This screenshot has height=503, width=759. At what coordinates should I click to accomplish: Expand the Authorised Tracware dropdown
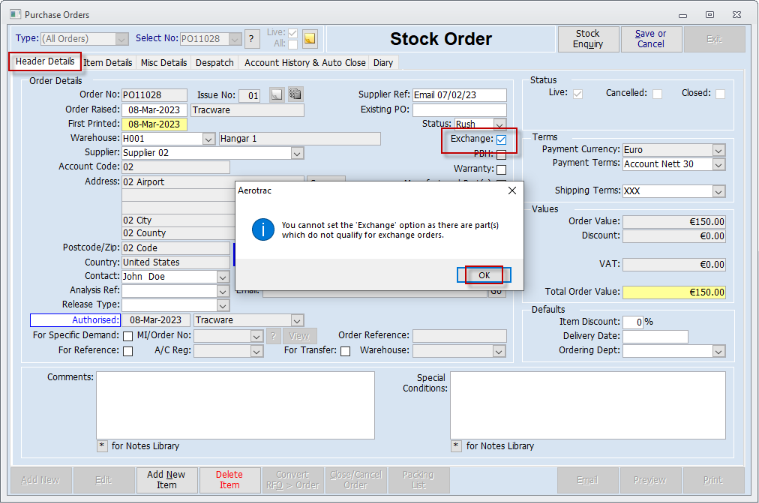point(297,320)
